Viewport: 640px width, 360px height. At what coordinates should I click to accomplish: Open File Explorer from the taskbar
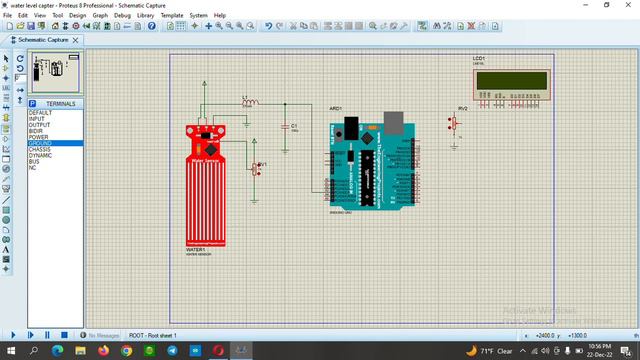coord(80,351)
